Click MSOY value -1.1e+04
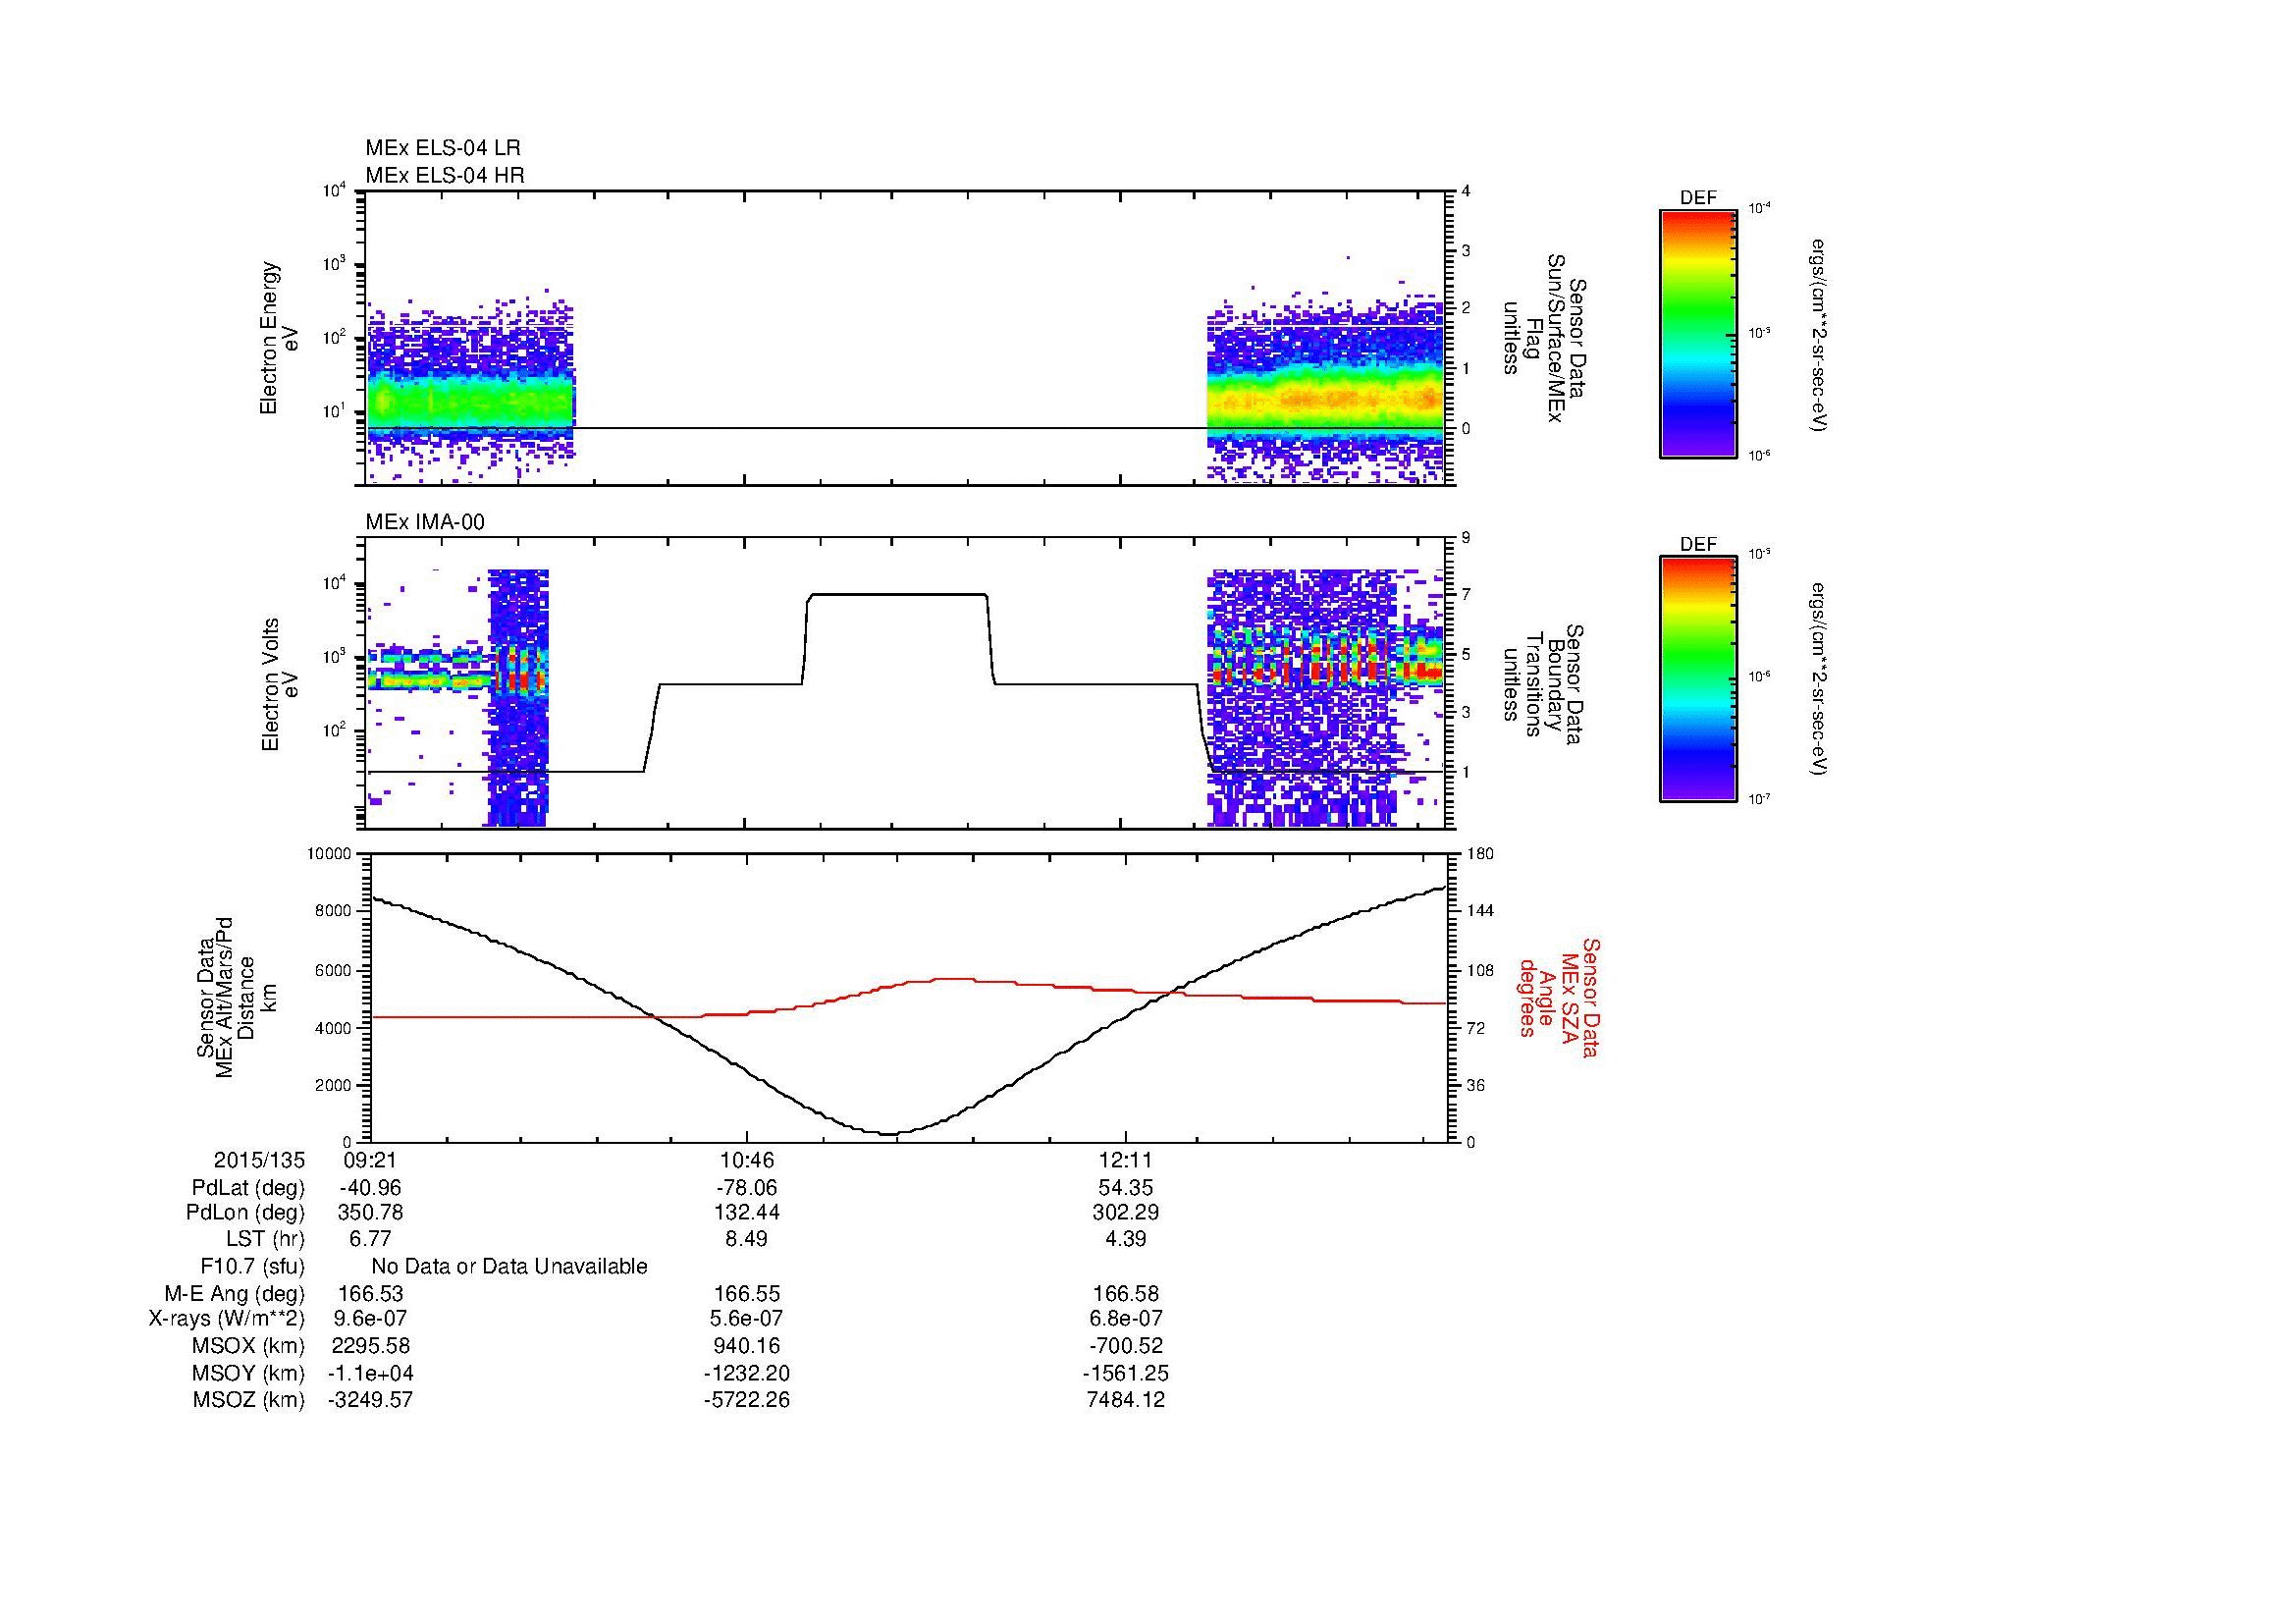The image size is (2296, 1623). click(370, 1373)
